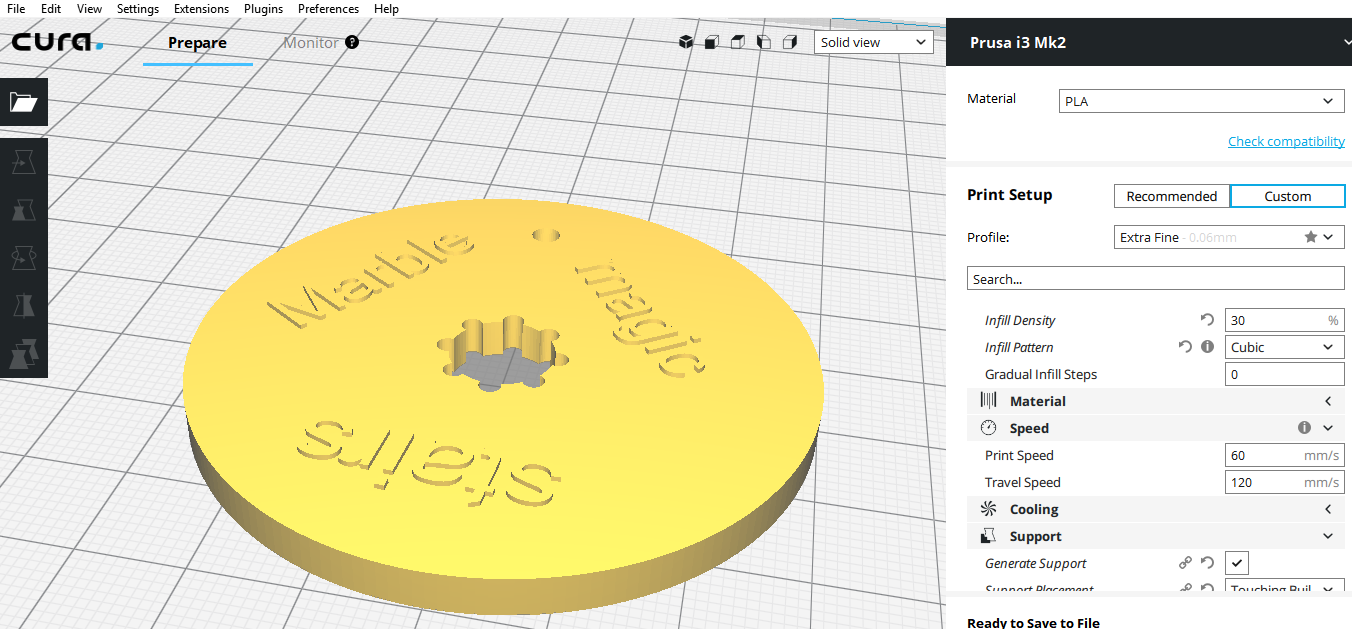Open the File menu
This screenshot has width=1352, height=629.
tap(16, 9)
